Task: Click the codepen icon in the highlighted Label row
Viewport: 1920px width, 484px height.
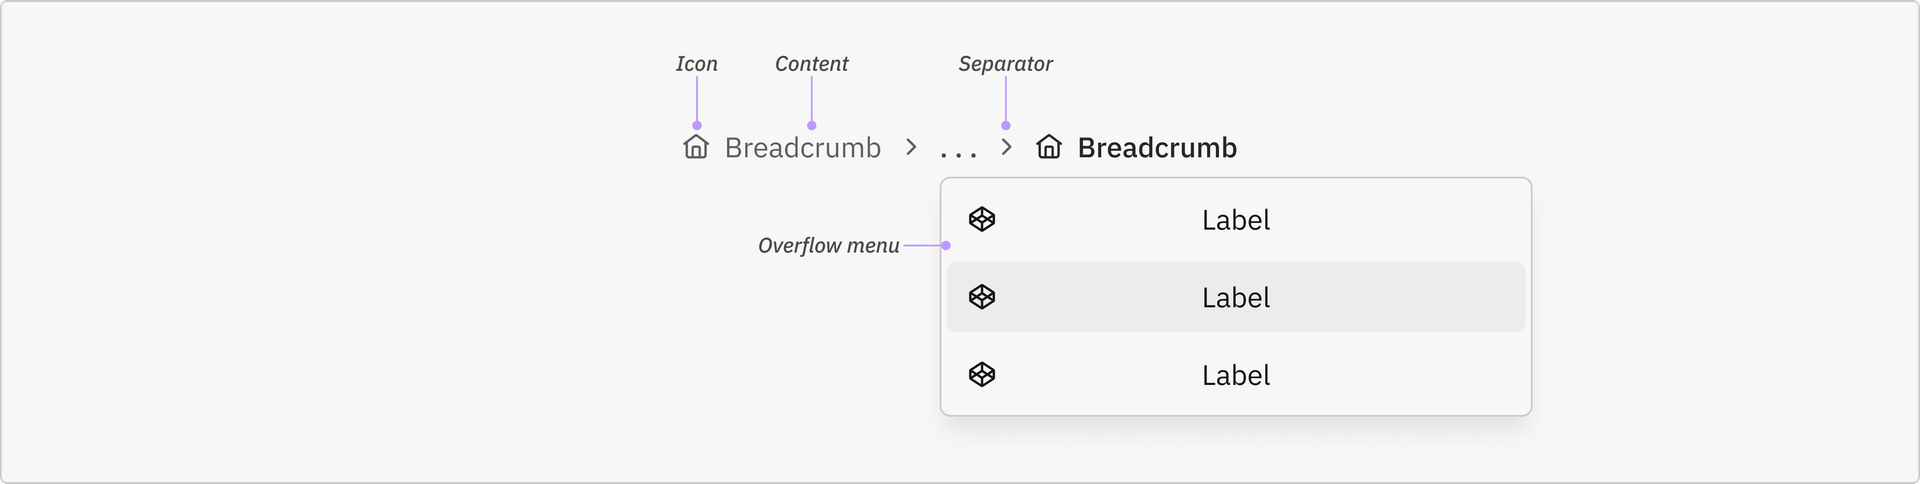Action: (x=982, y=297)
